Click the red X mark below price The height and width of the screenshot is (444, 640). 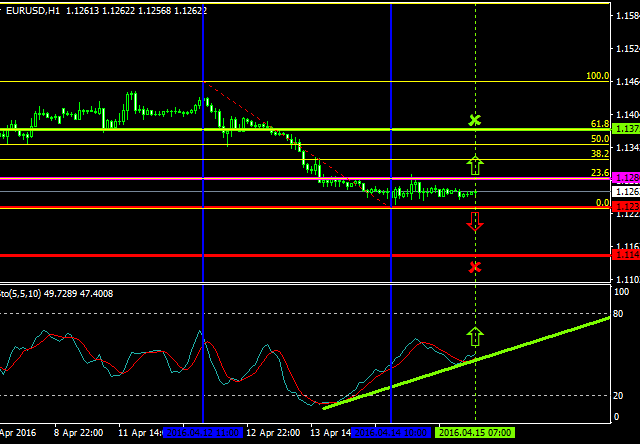tap(475, 267)
